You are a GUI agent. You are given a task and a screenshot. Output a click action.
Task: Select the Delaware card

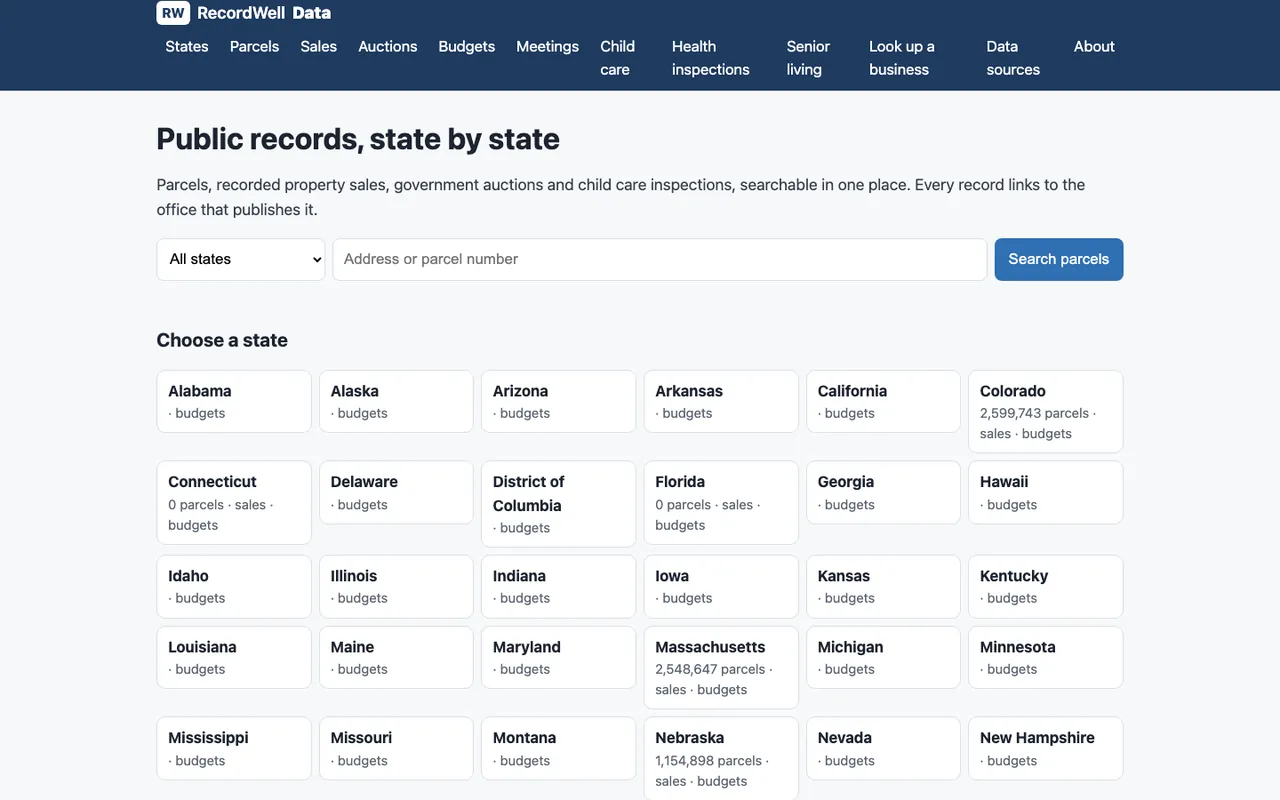pyautogui.click(x=396, y=492)
